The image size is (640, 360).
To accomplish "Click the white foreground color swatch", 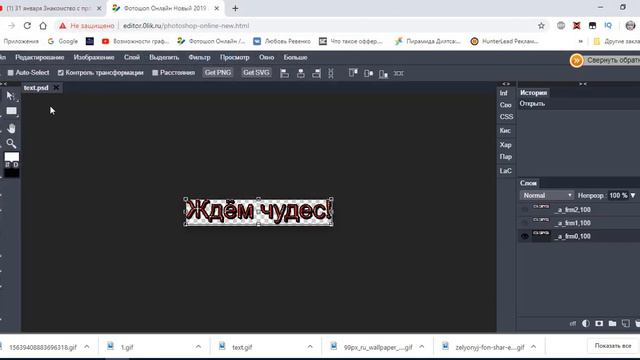I will point(11,156).
